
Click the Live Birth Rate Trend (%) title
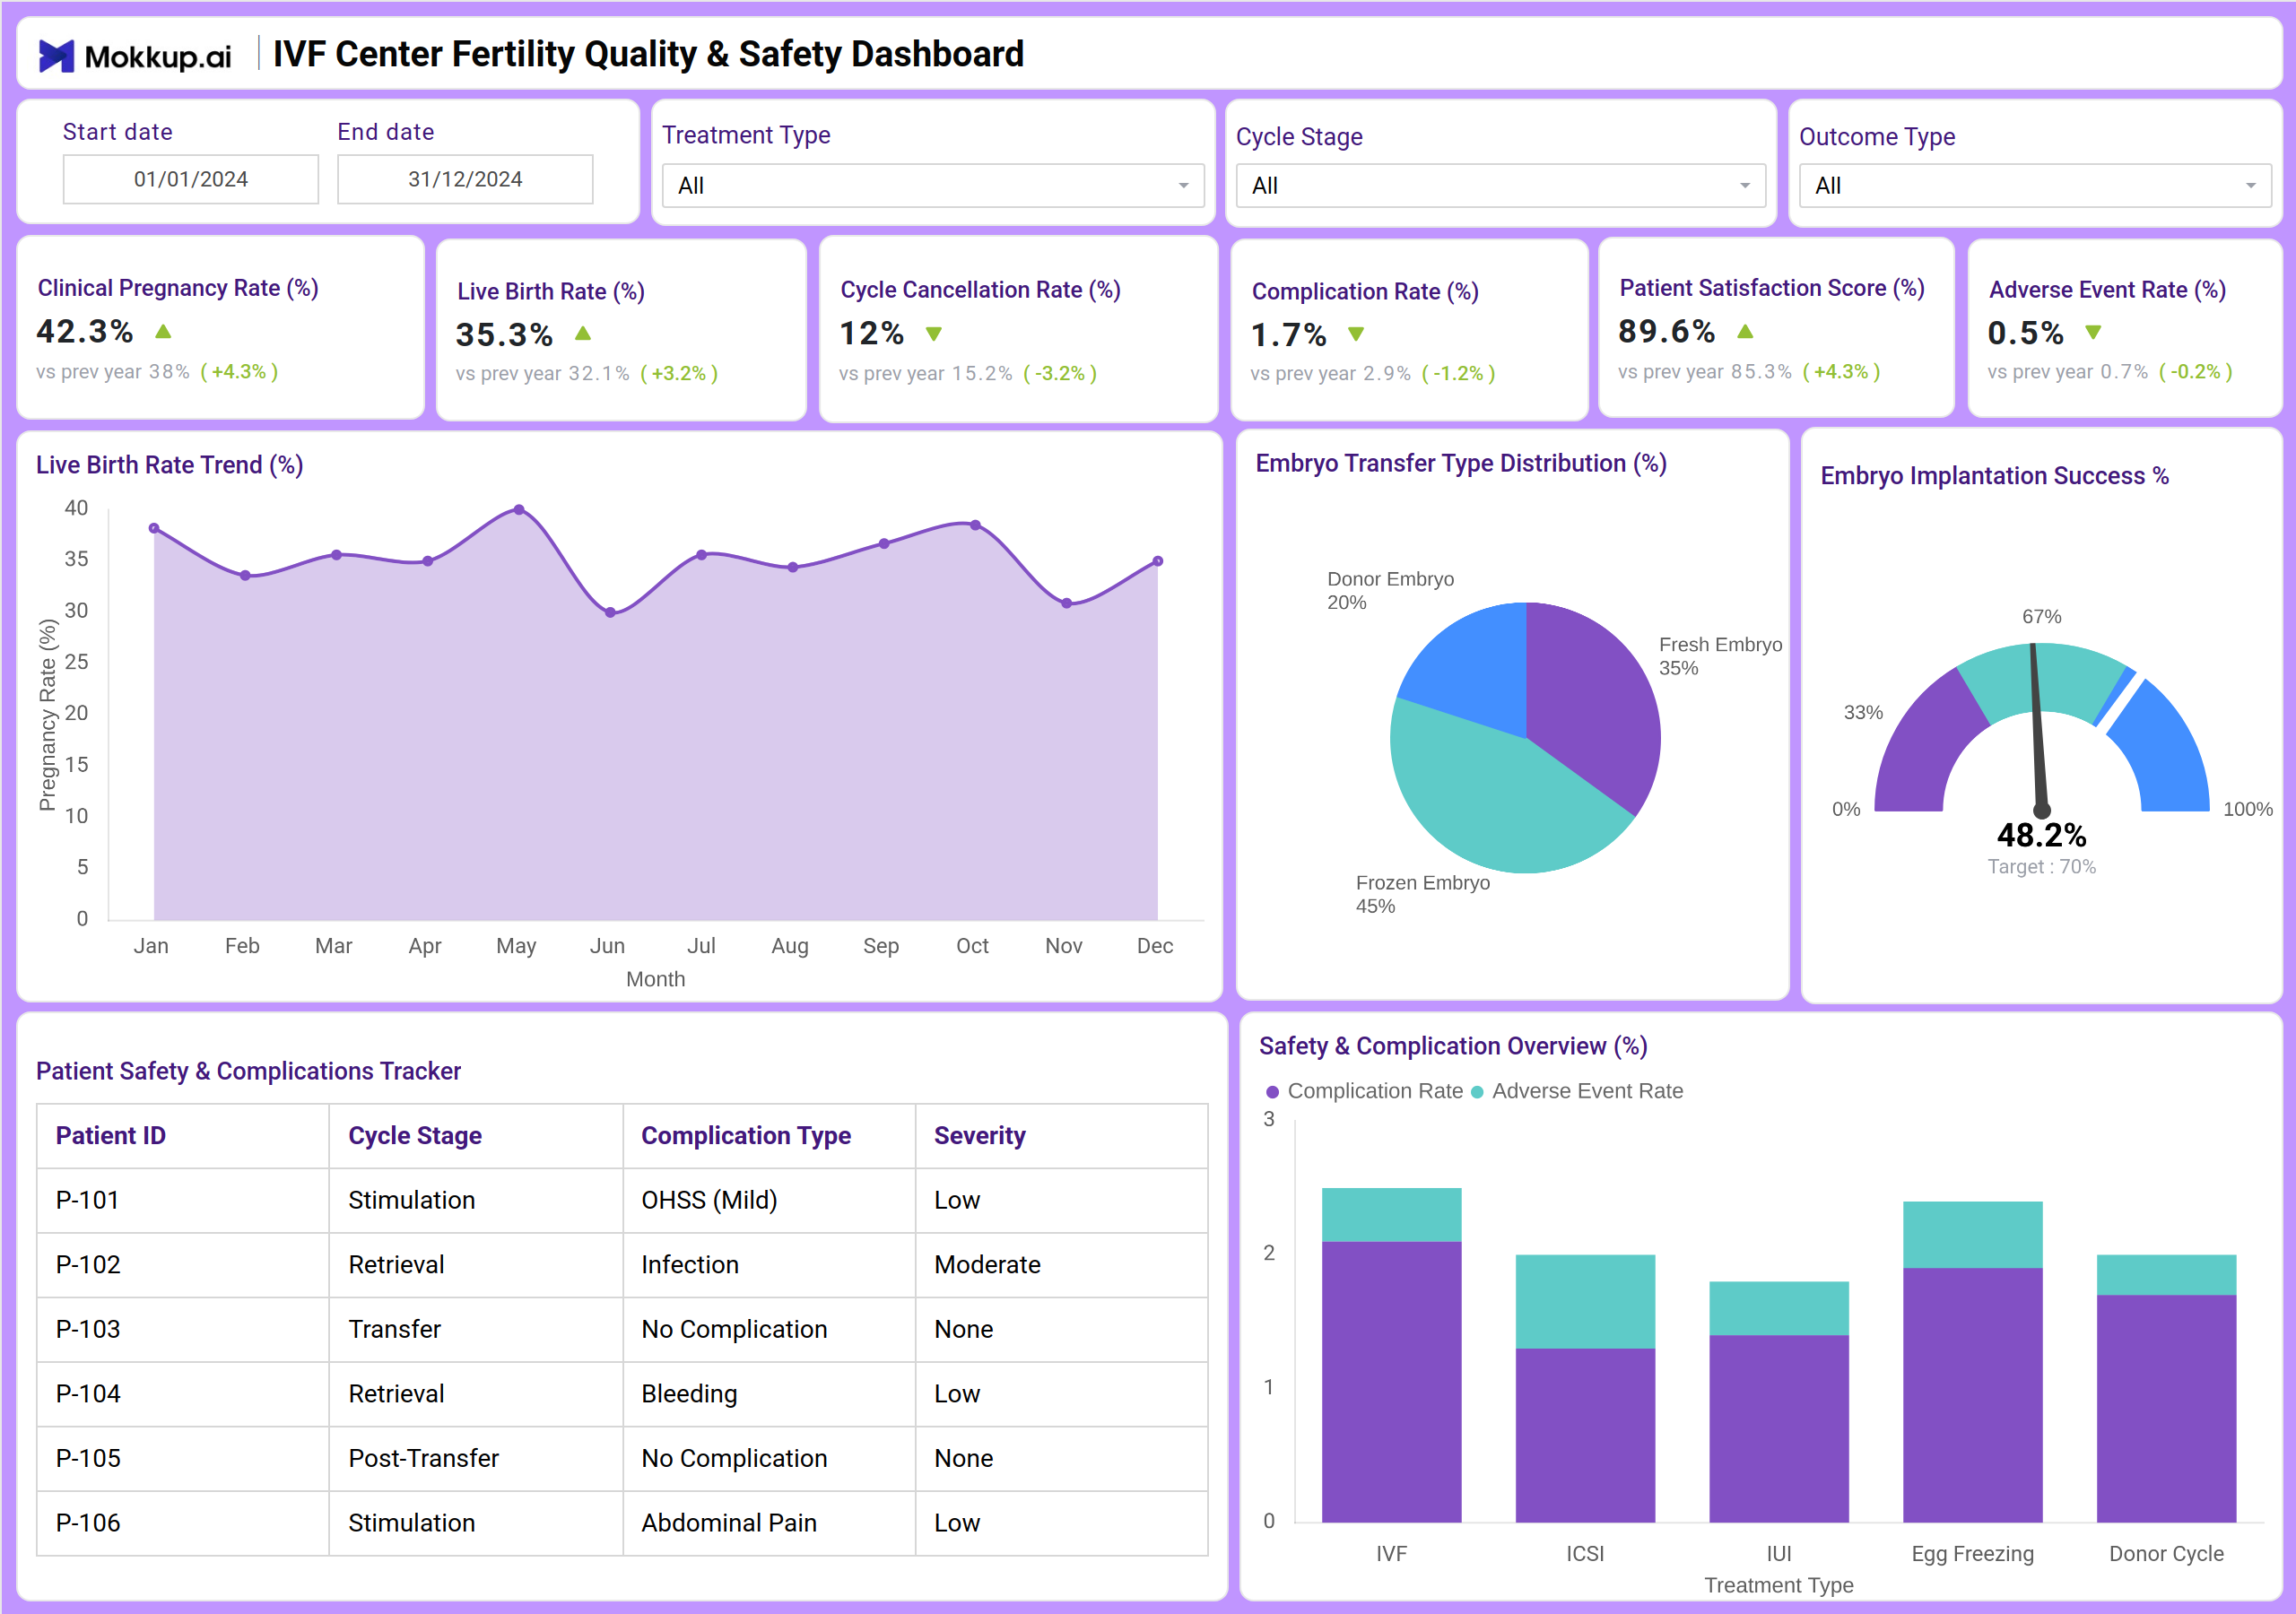tap(170, 465)
